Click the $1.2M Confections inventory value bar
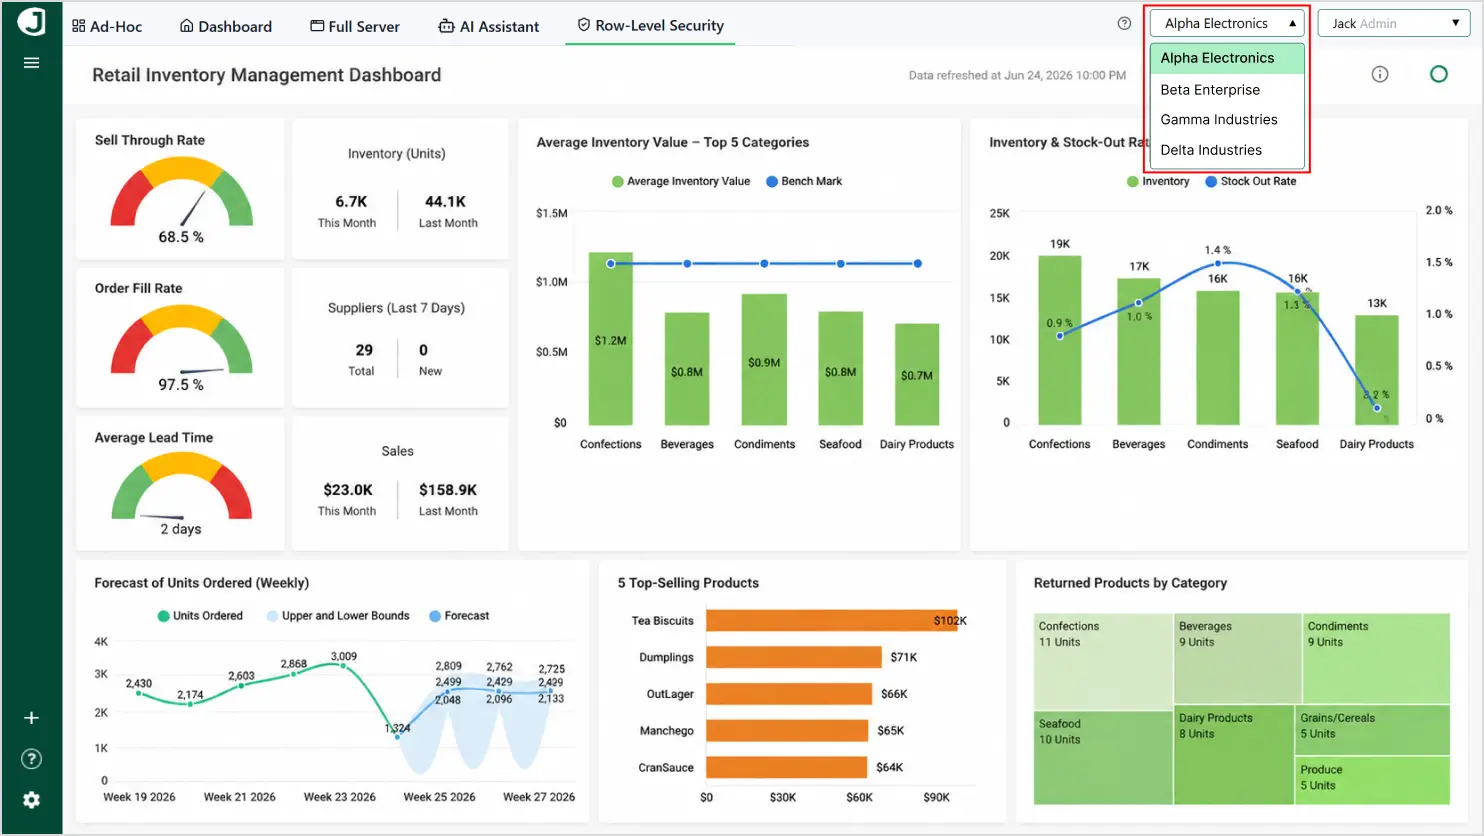Viewport: 1484px width, 836px height. point(611,339)
